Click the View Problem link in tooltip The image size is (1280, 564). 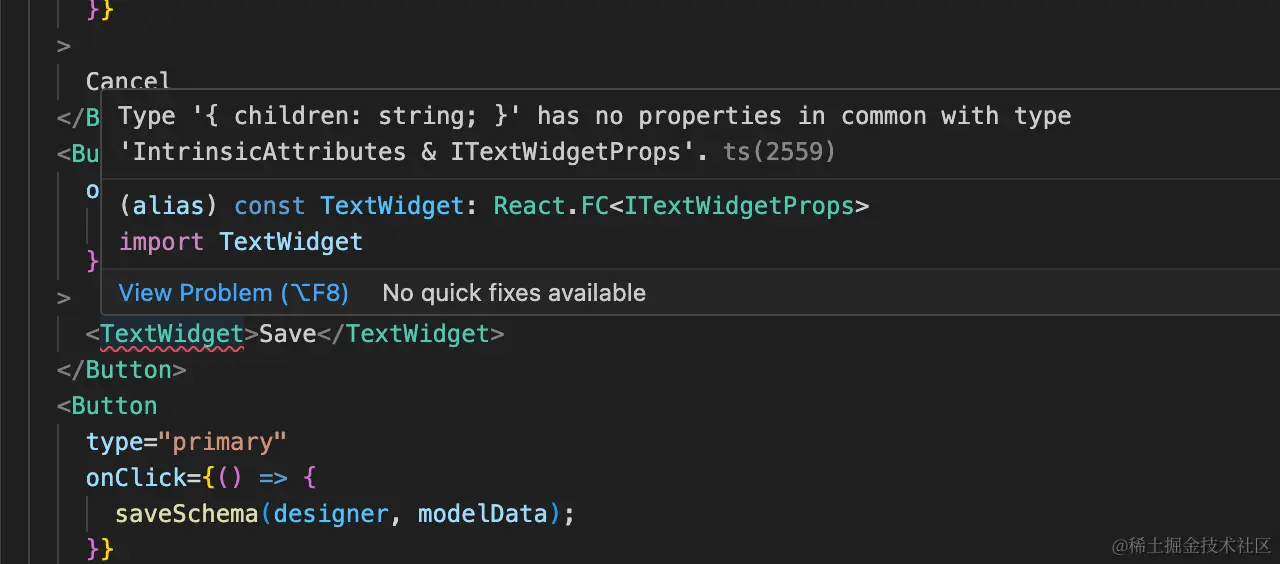pos(233,293)
